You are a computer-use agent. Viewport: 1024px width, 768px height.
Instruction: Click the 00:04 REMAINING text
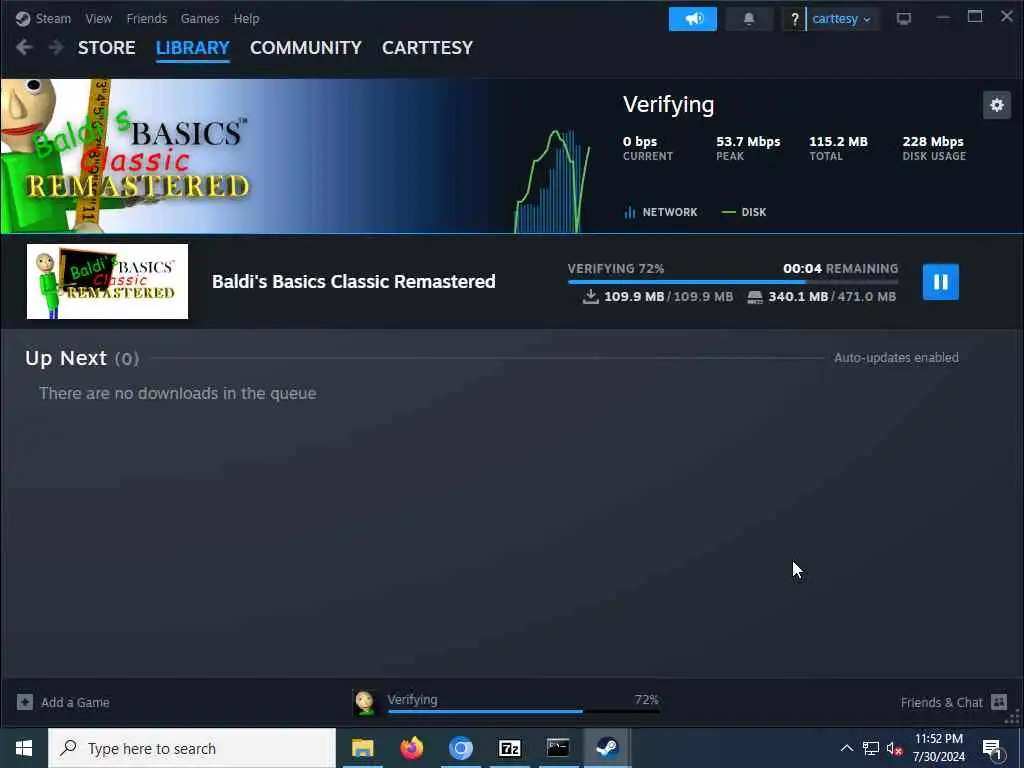840,268
